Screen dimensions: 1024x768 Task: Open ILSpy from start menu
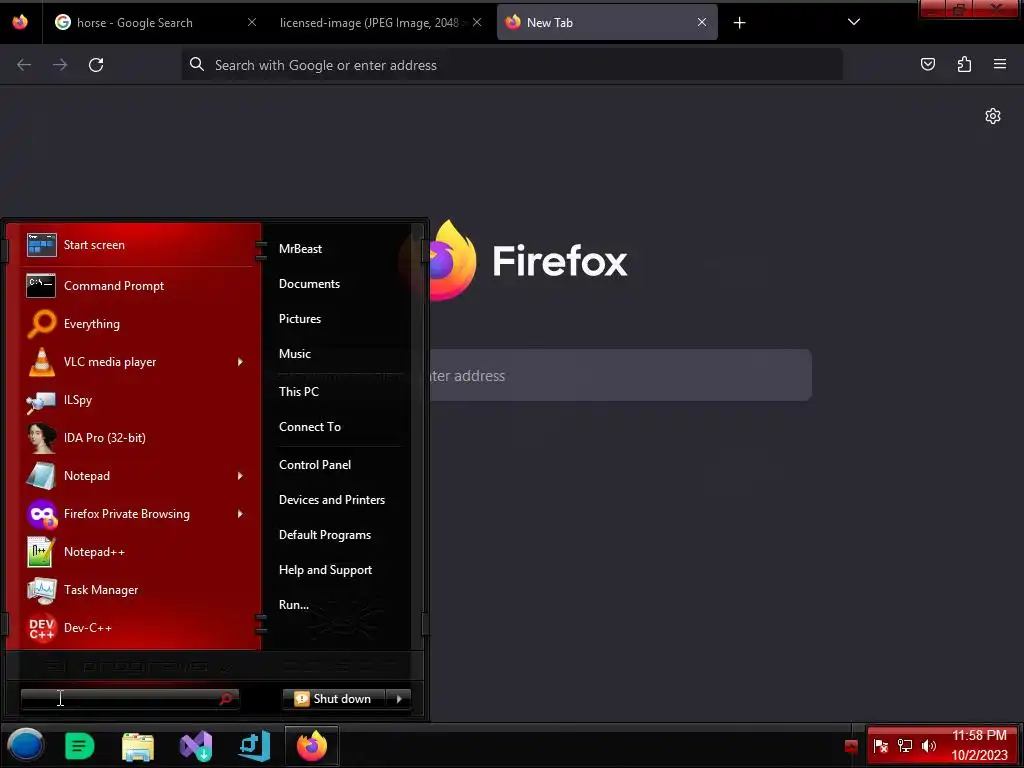point(137,400)
